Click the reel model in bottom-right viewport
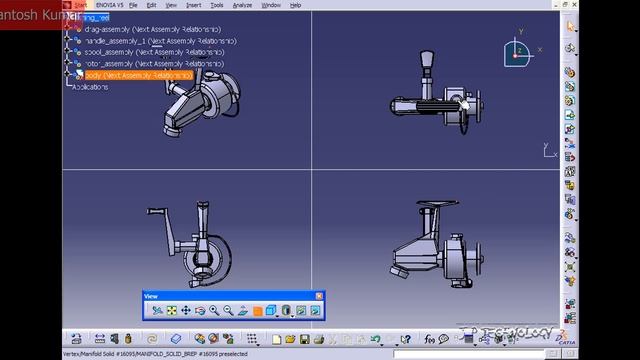This screenshot has height=360, width=640. point(436,244)
